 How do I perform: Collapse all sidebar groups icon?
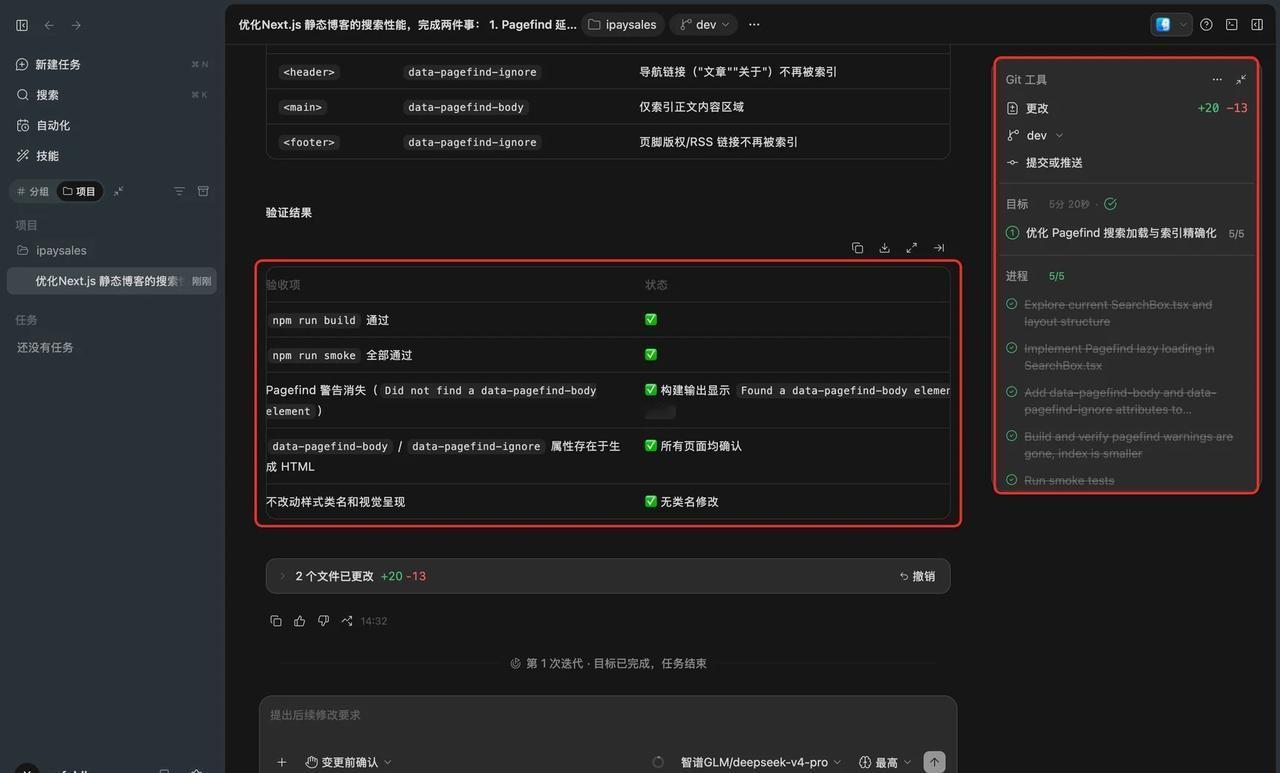[118, 191]
